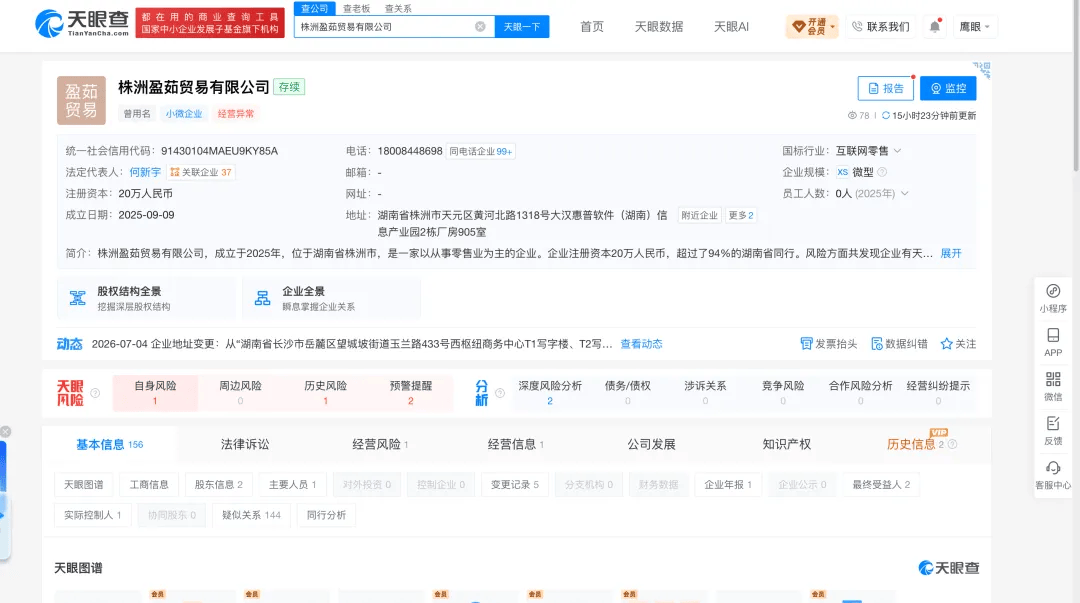The height and width of the screenshot is (603, 1080).
Task: Open 自身风险 risk item
Action: coord(155,393)
